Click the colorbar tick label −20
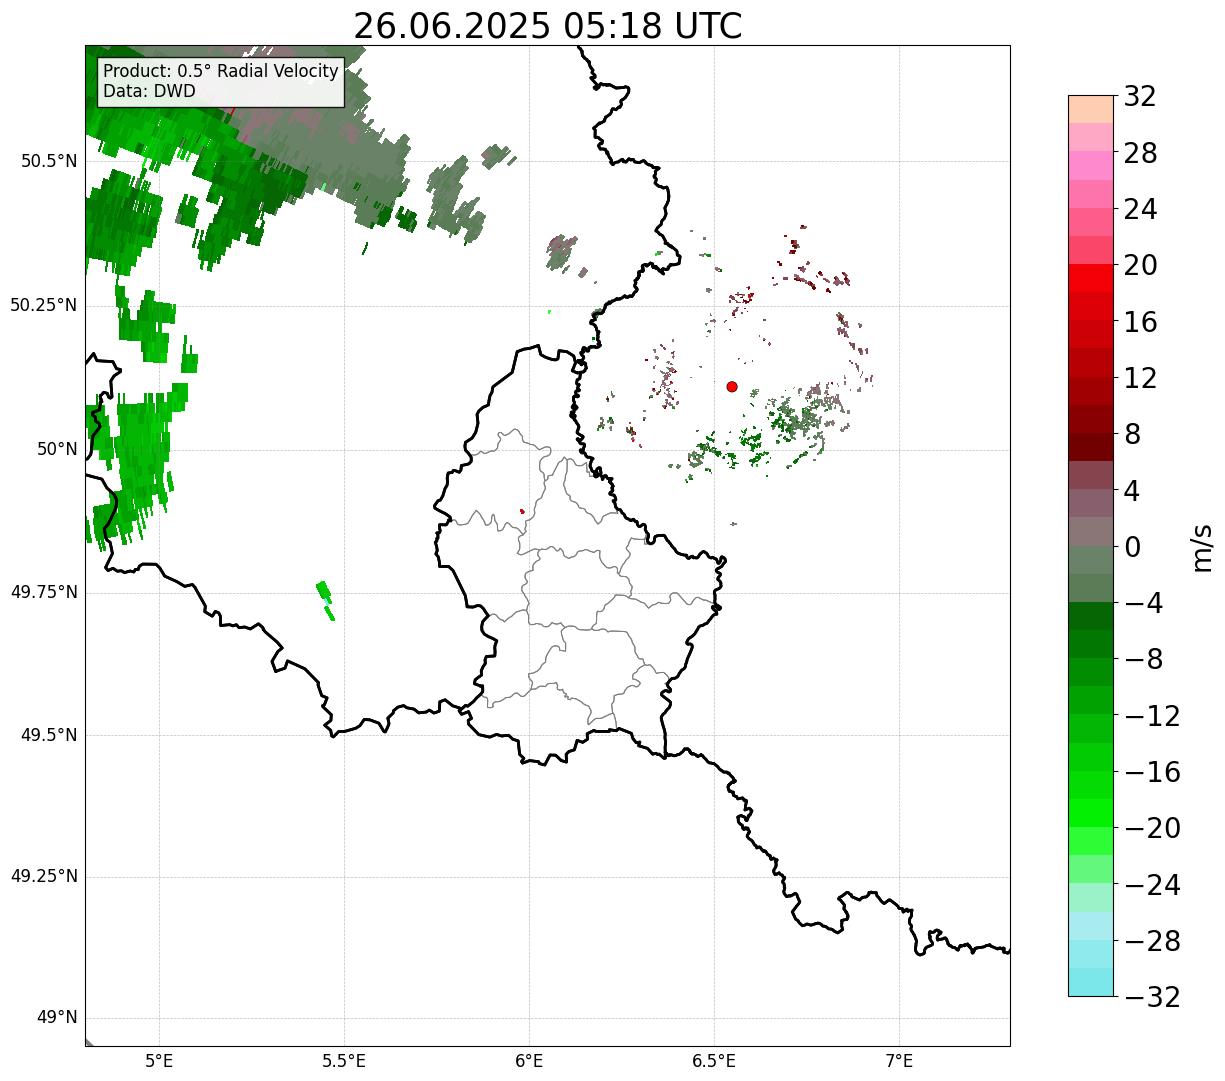Image resolution: width=1225 pixels, height=1081 pixels. click(1152, 828)
